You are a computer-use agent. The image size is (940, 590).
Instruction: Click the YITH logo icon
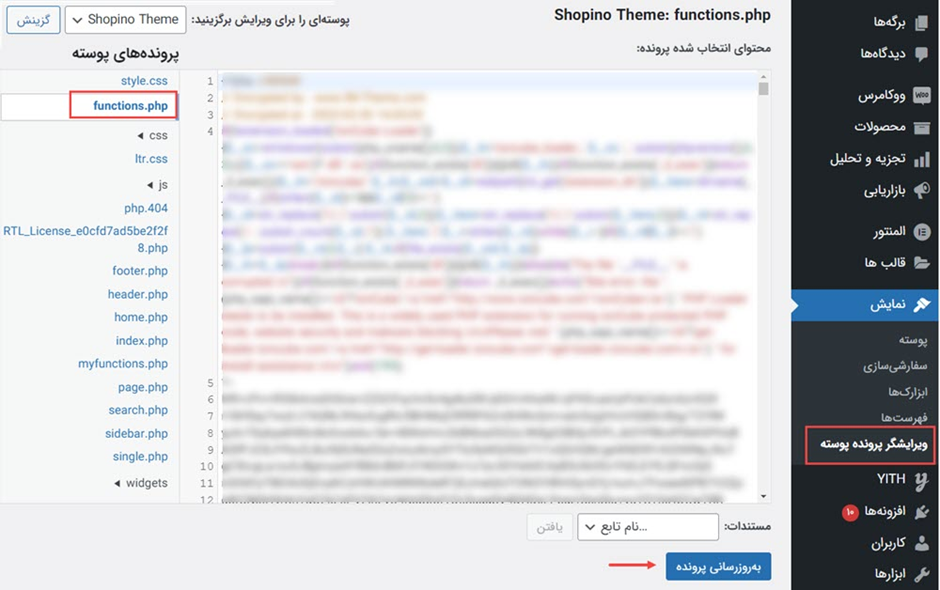click(x=921, y=480)
